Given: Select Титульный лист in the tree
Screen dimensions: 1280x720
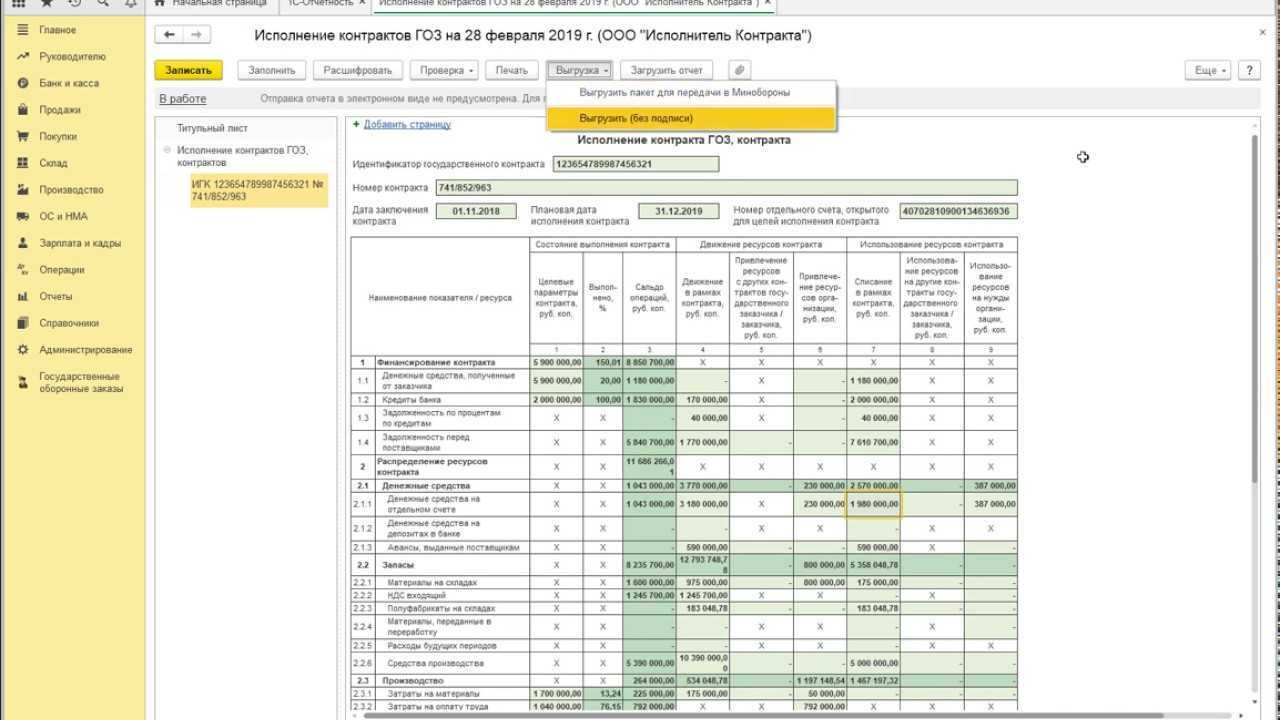Looking at the screenshot, I should (212, 128).
